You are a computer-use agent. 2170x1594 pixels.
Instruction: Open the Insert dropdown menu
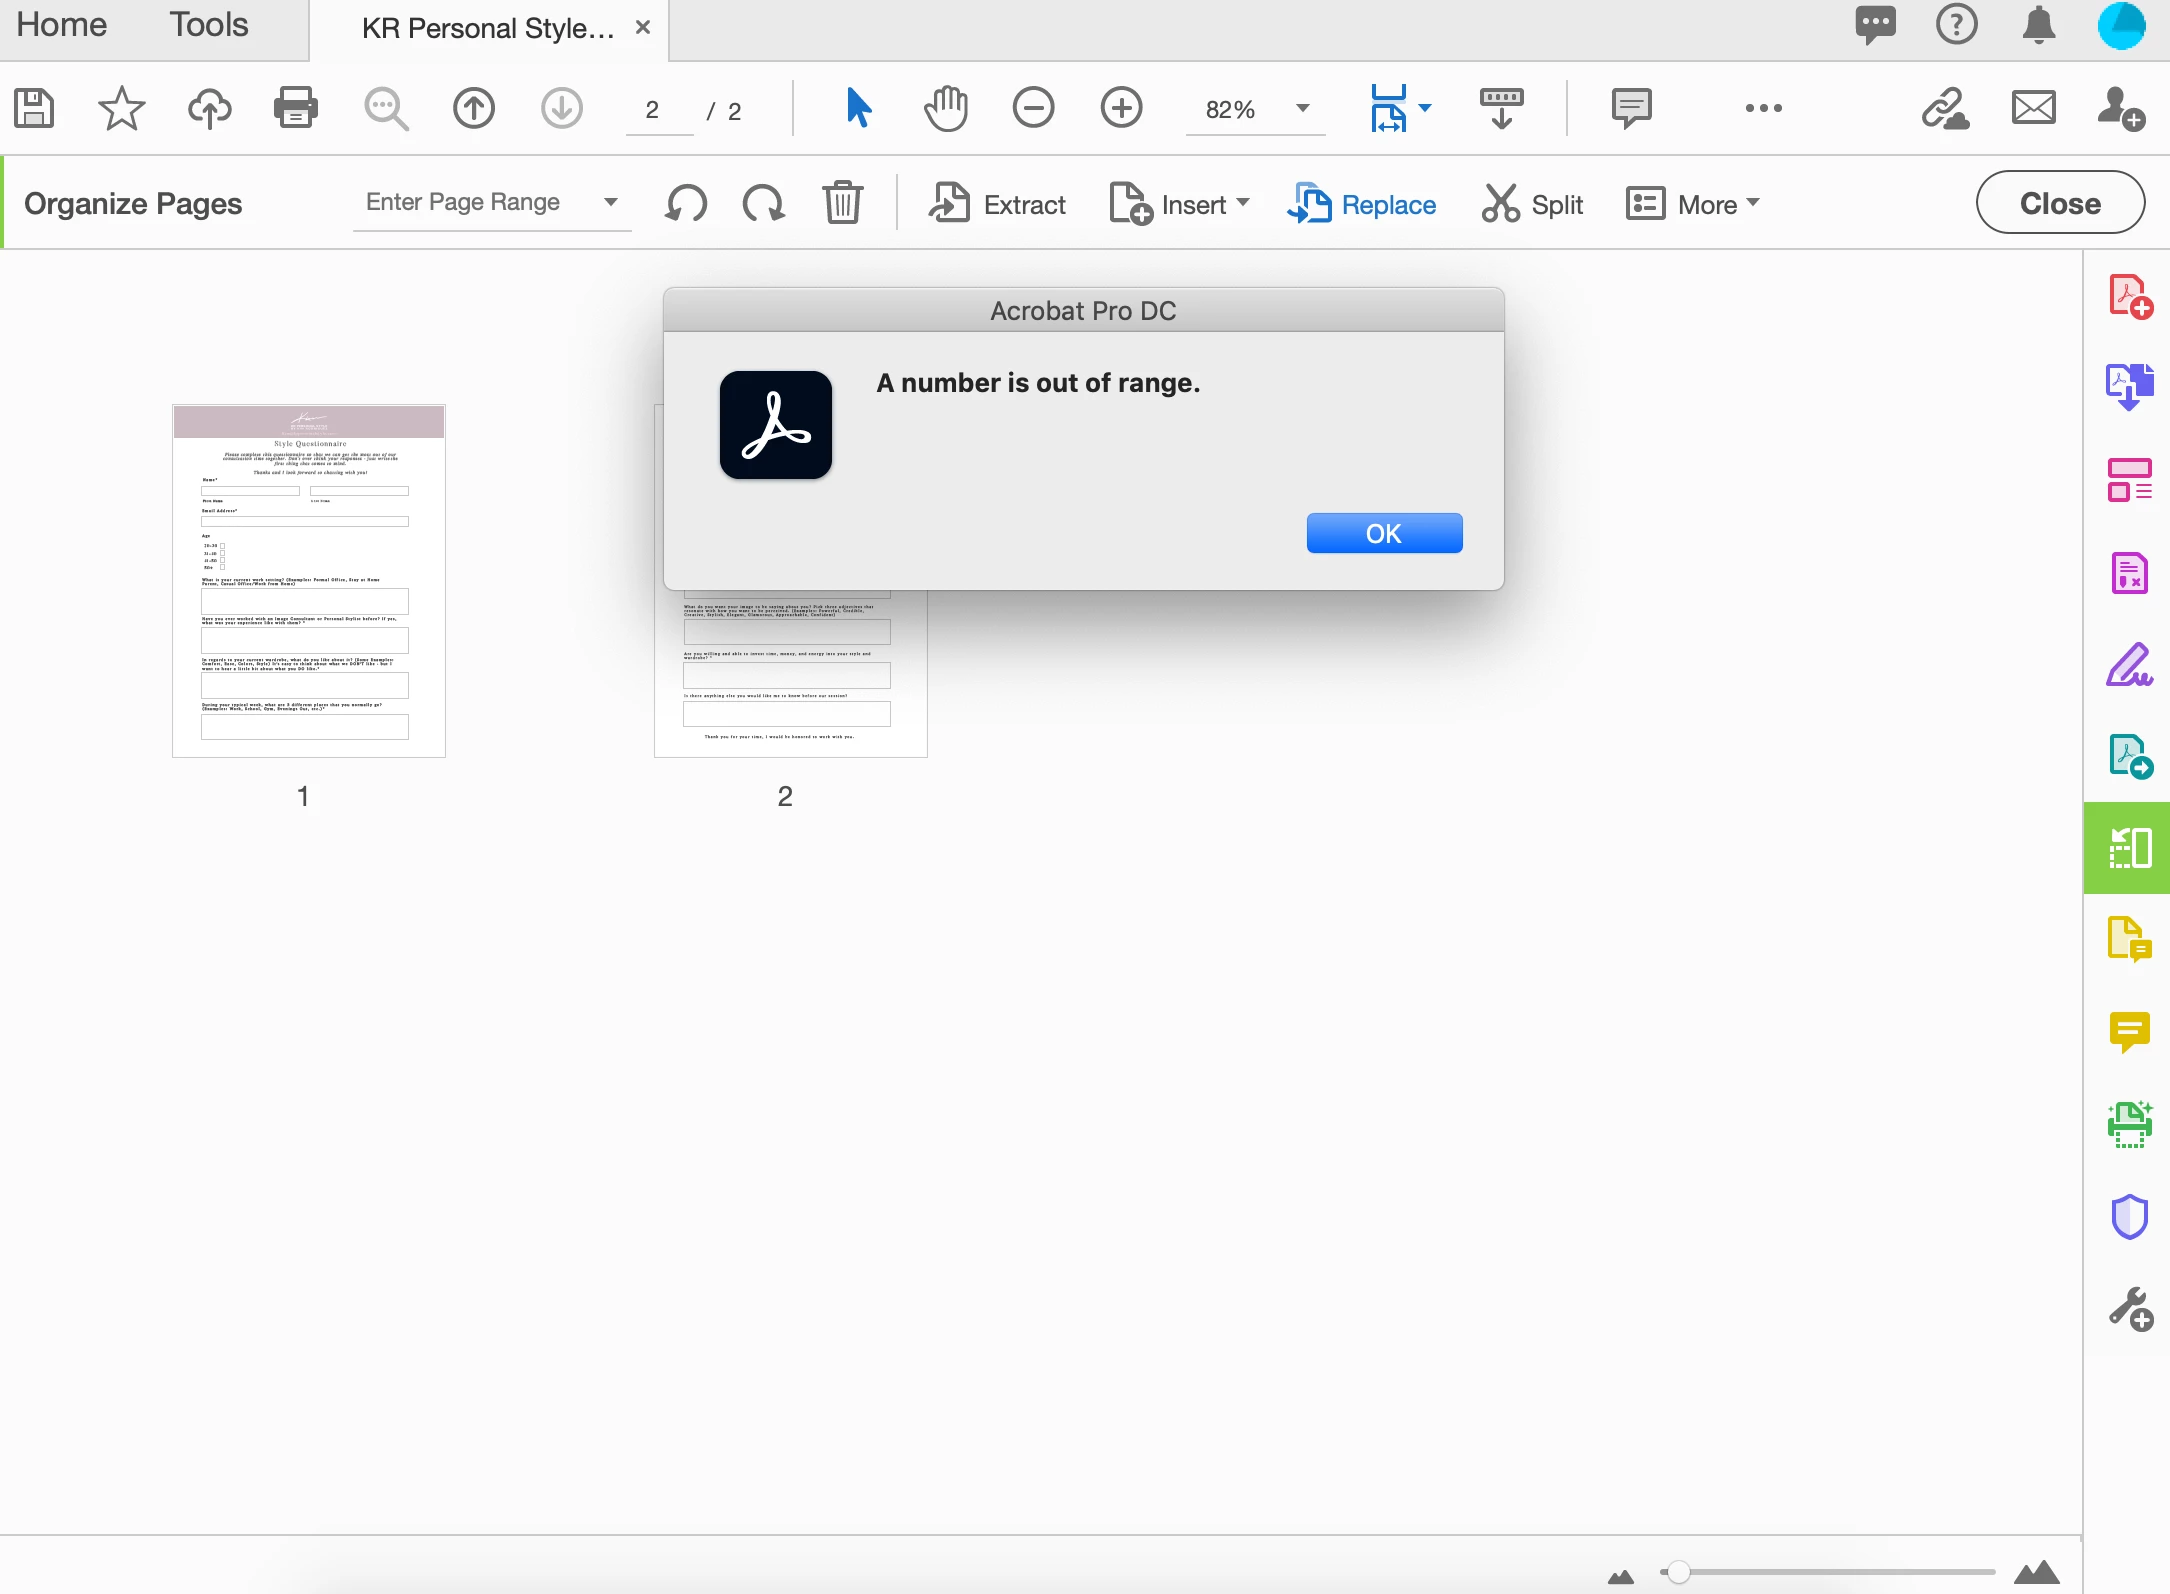(x=1180, y=204)
